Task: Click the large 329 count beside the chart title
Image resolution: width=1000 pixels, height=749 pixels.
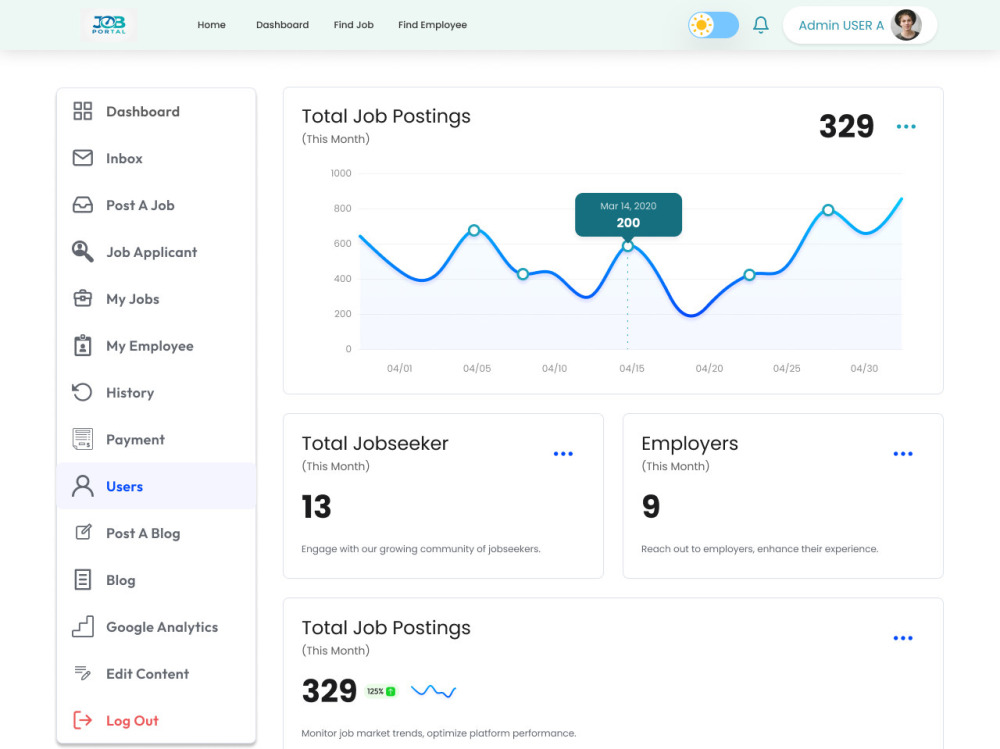Action: pyautogui.click(x=846, y=126)
